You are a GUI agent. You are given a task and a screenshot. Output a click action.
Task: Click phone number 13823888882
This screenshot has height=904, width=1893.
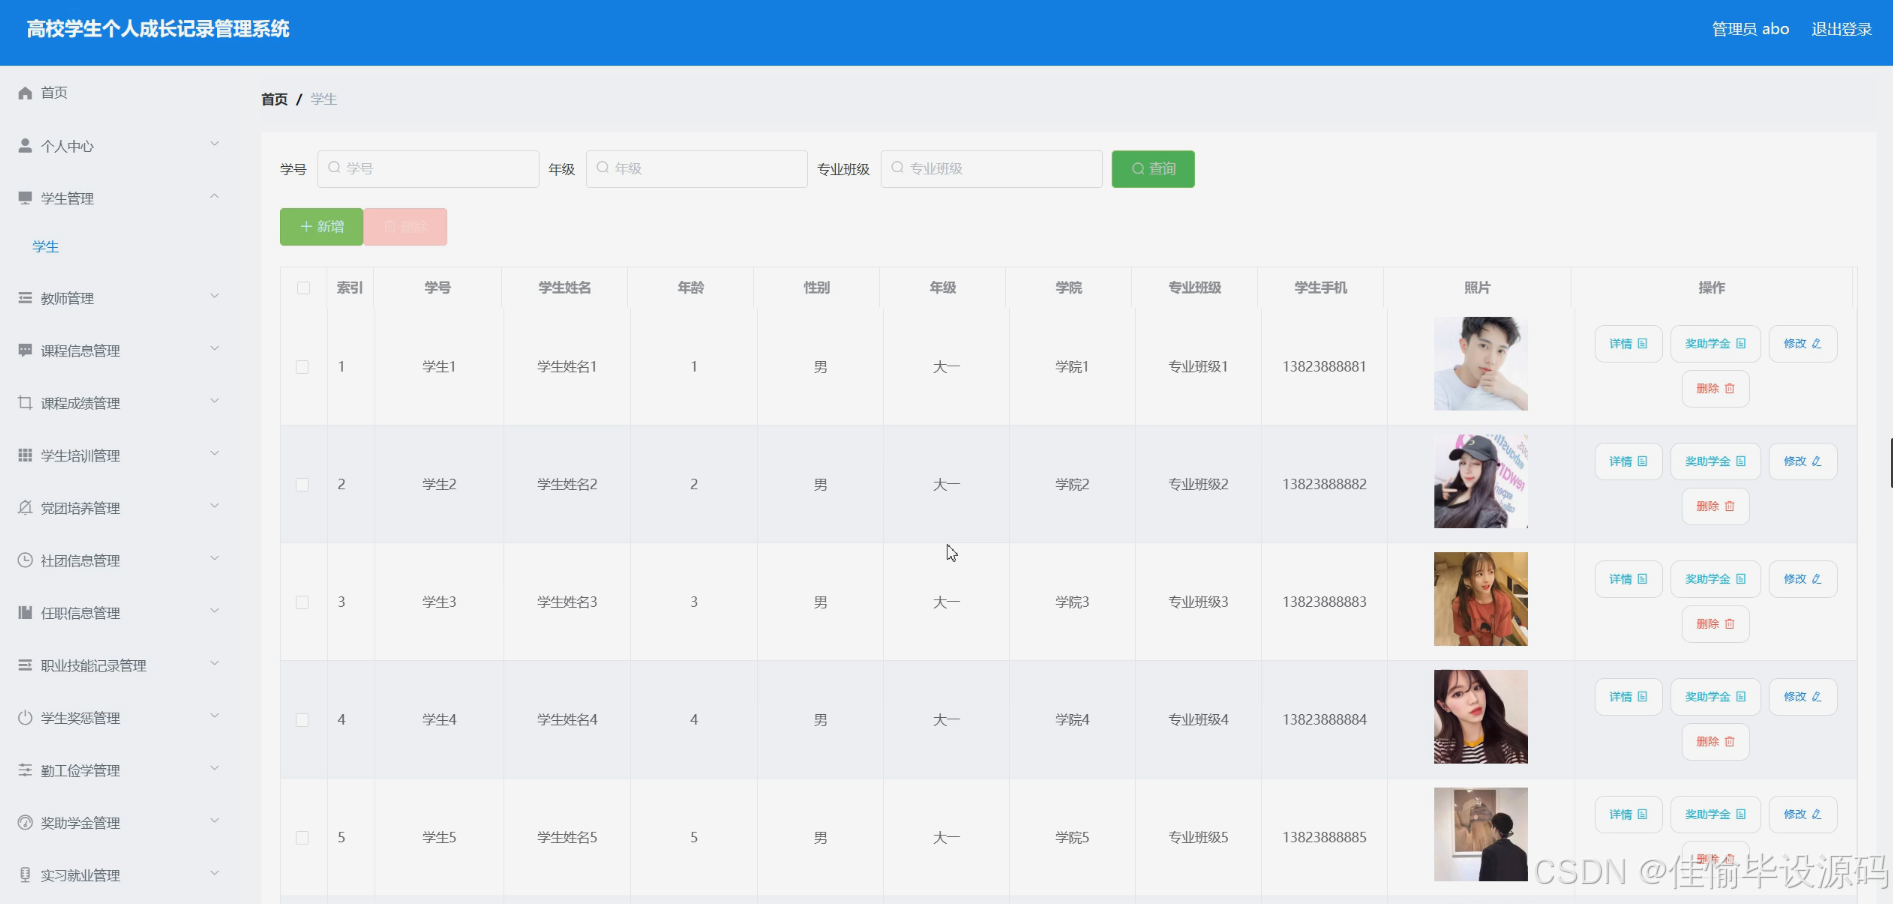[x=1324, y=484]
